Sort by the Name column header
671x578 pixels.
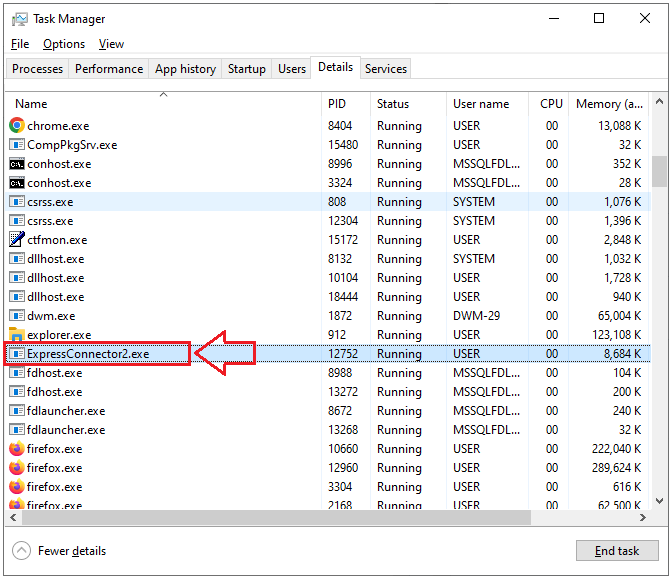163,103
